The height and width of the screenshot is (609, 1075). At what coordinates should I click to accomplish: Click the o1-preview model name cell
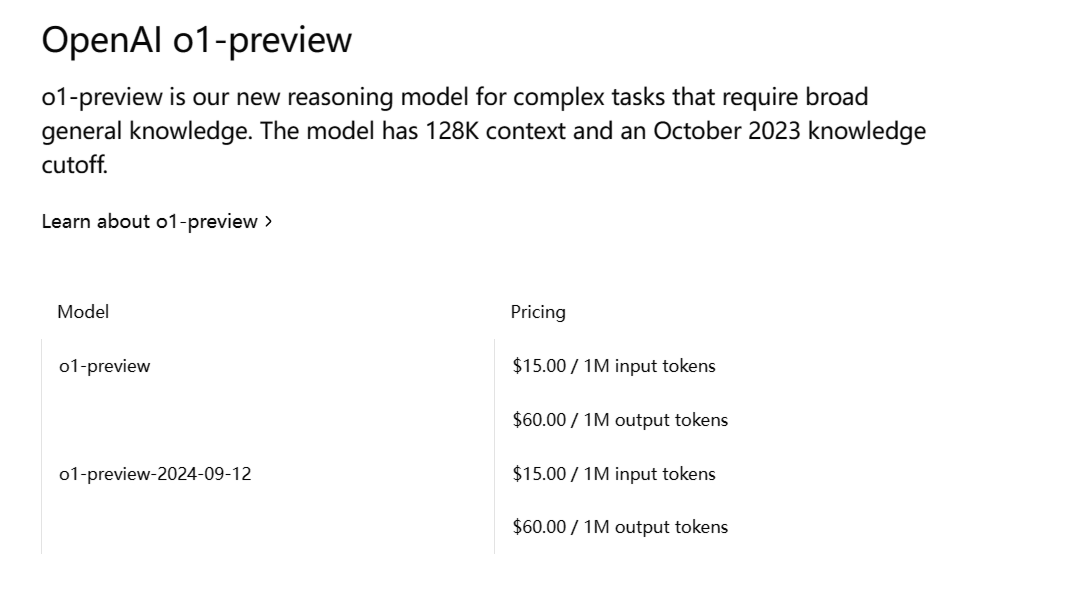click(x=105, y=366)
